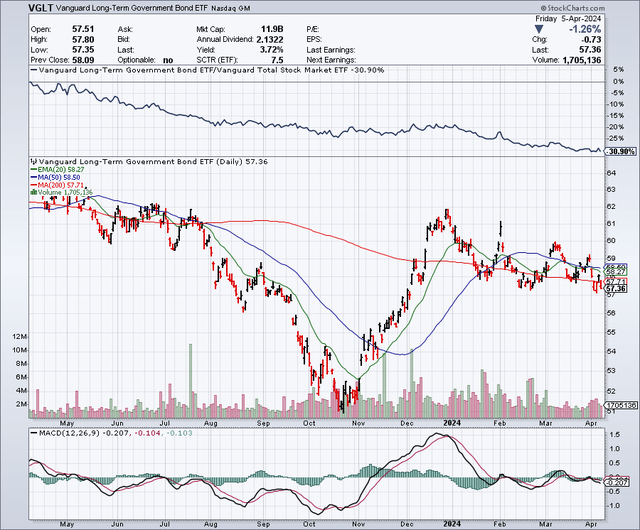Click the green EMA(20) line swatch
This screenshot has width=640, height=530.
tap(33, 169)
